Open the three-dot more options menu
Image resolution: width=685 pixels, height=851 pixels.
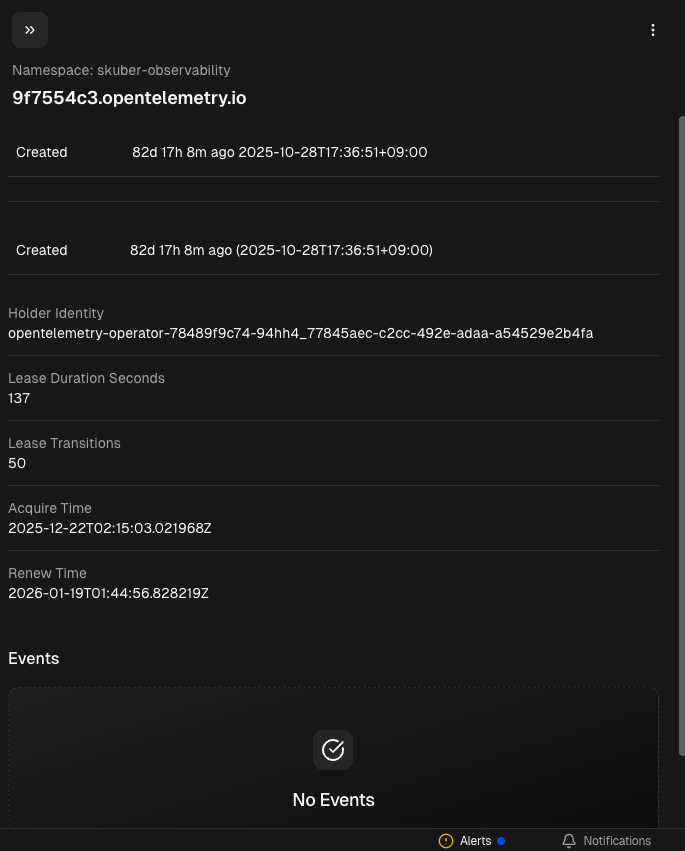click(653, 30)
